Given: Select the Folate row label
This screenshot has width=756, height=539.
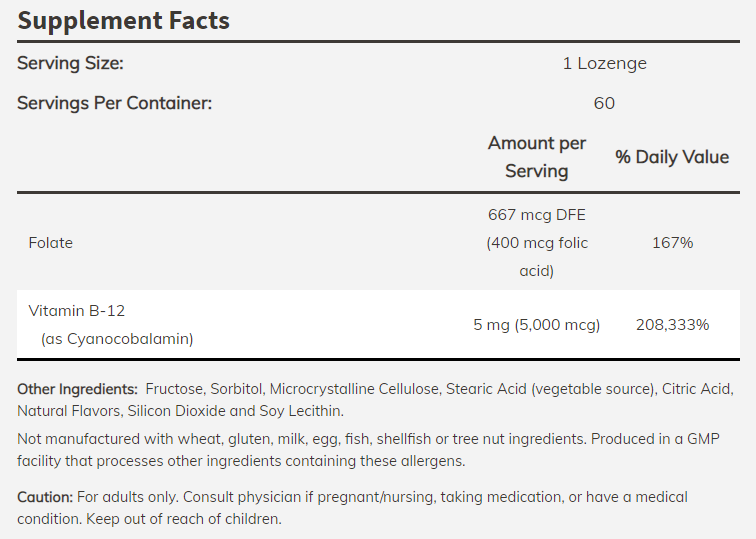Looking at the screenshot, I should coord(51,243).
